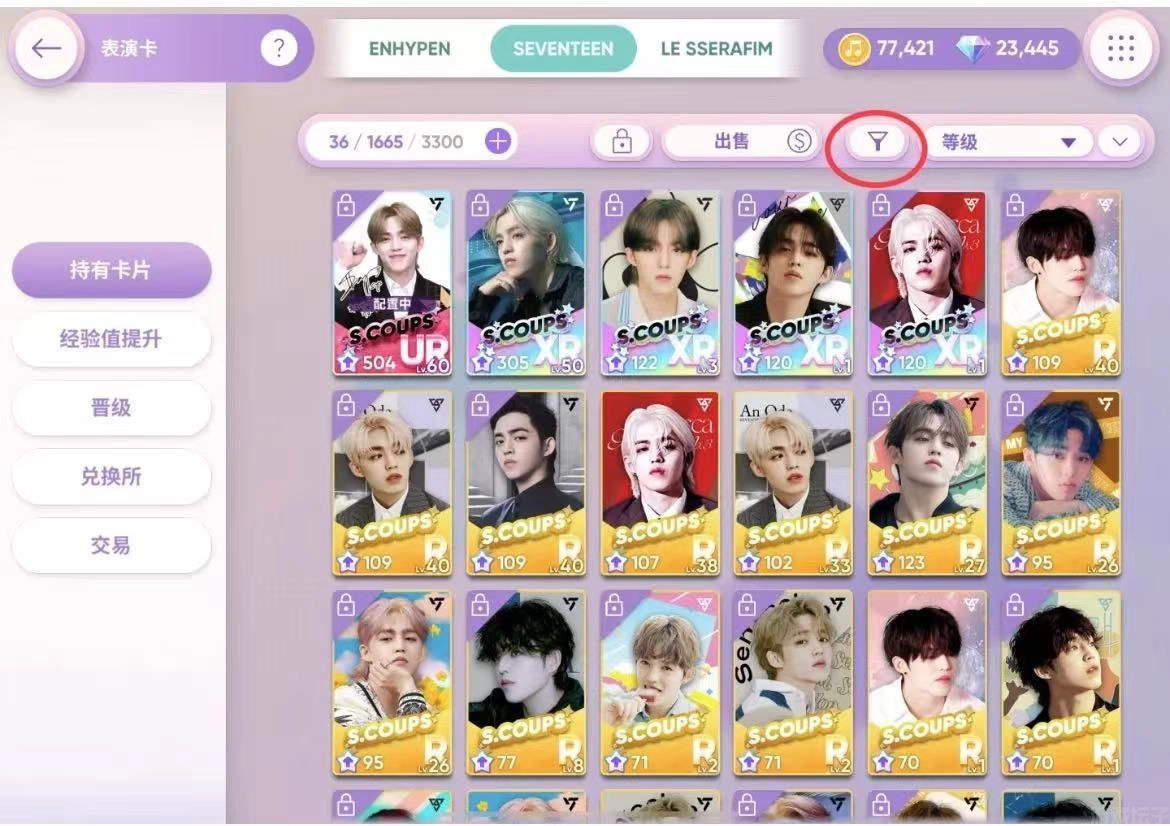Switch to the LE SSERAFIM tab

[x=716, y=49]
